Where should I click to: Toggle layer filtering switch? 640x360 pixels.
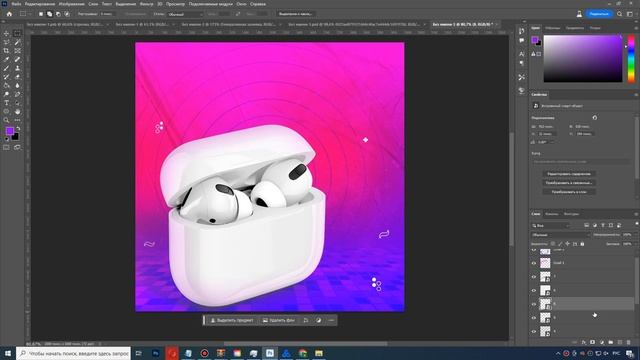click(637, 224)
